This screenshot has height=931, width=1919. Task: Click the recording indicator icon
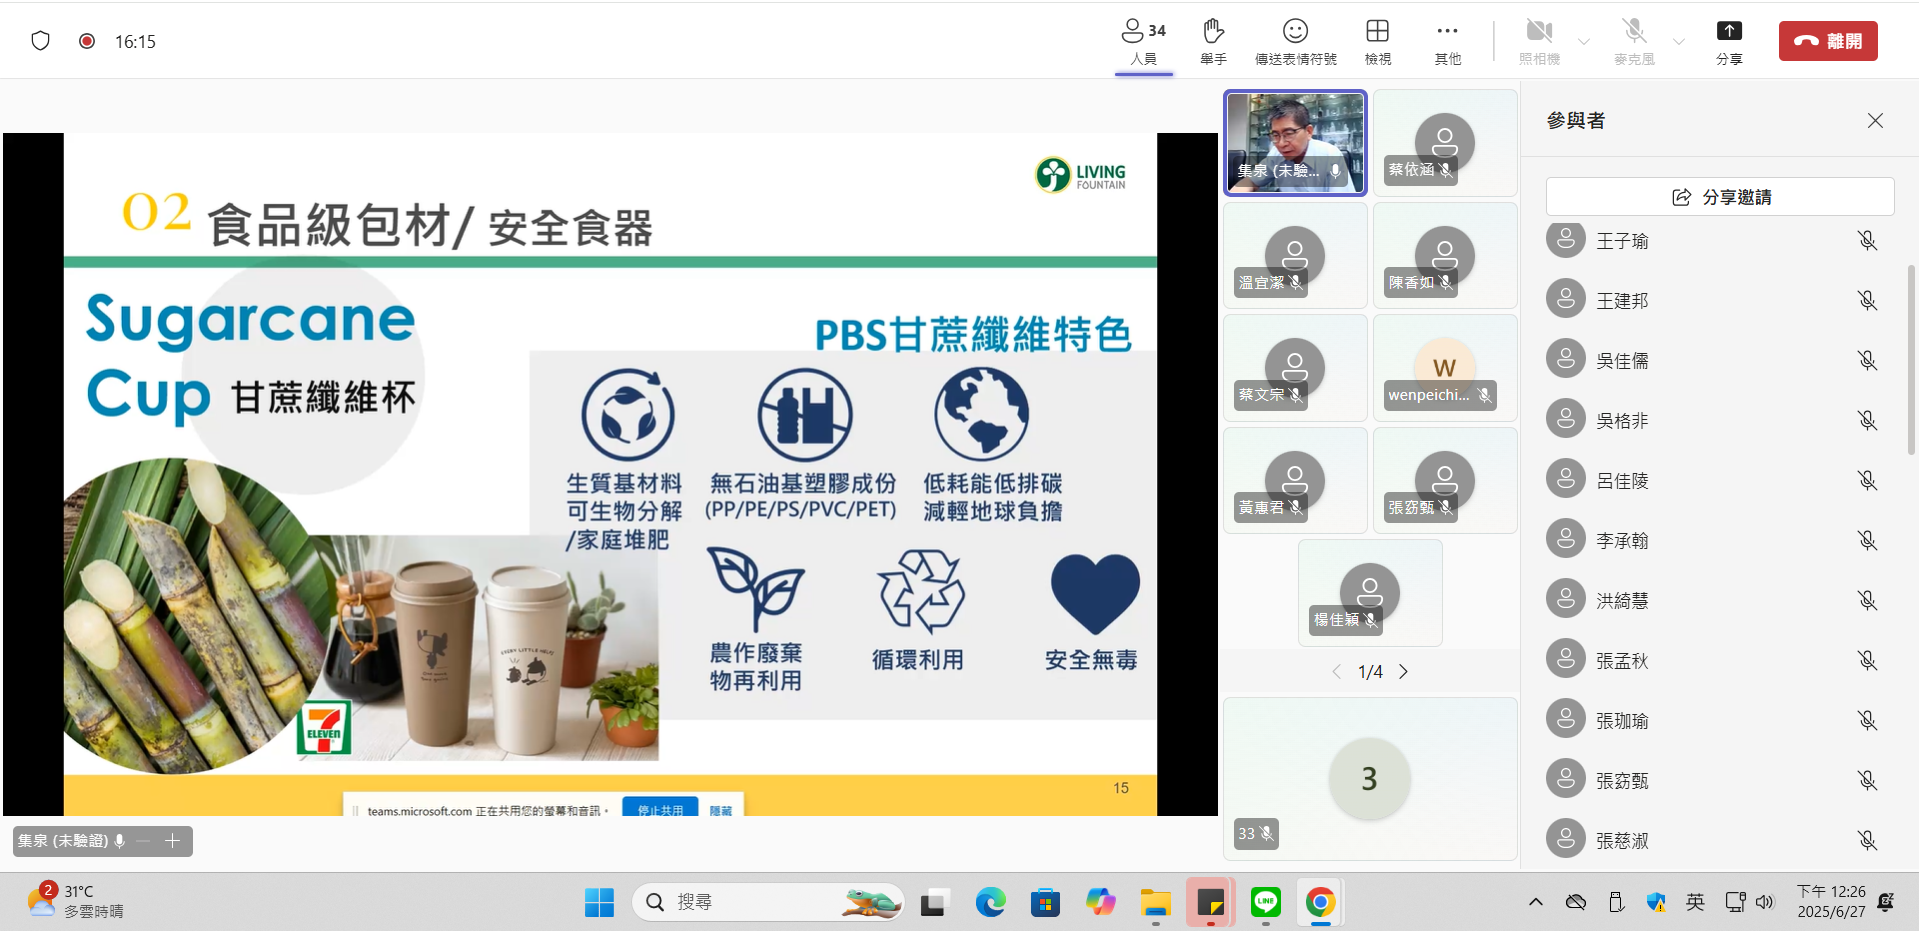click(x=87, y=41)
